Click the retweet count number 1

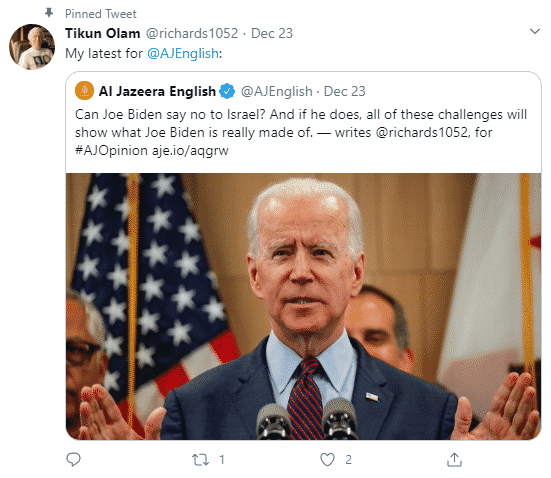click(222, 460)
